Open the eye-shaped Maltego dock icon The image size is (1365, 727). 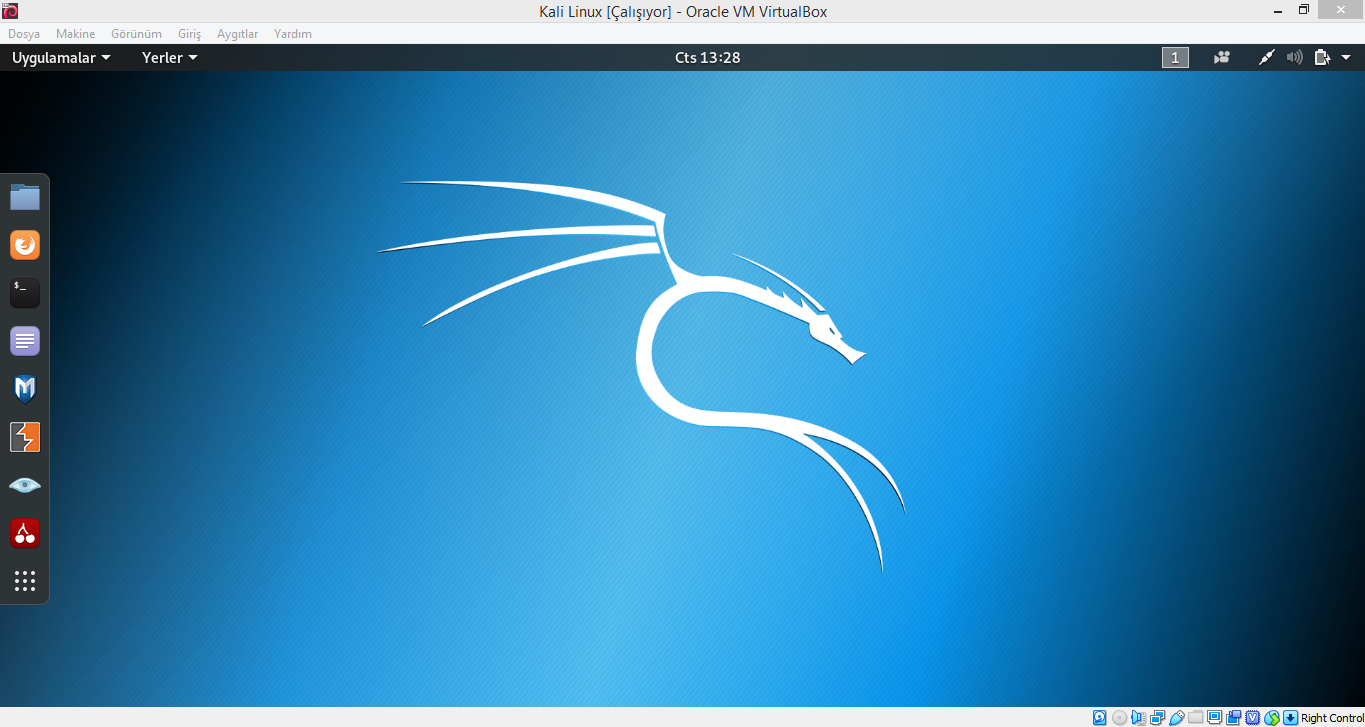pos(25,485)
